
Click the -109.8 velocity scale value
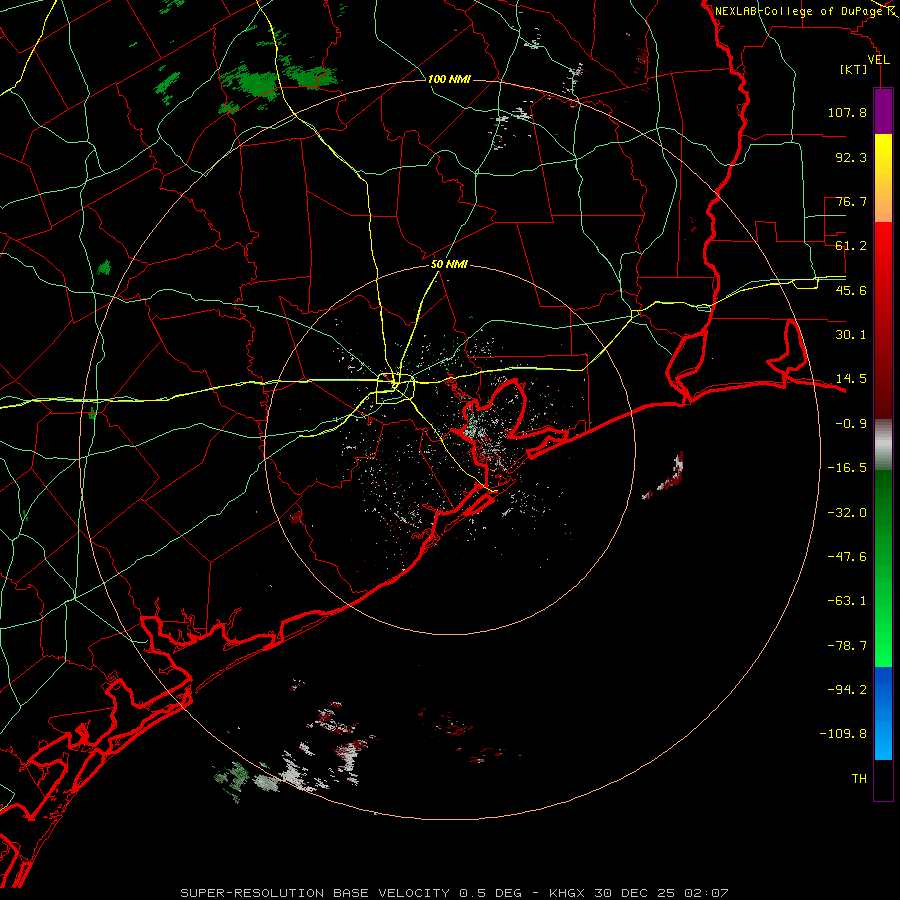(x=843, y=734)
